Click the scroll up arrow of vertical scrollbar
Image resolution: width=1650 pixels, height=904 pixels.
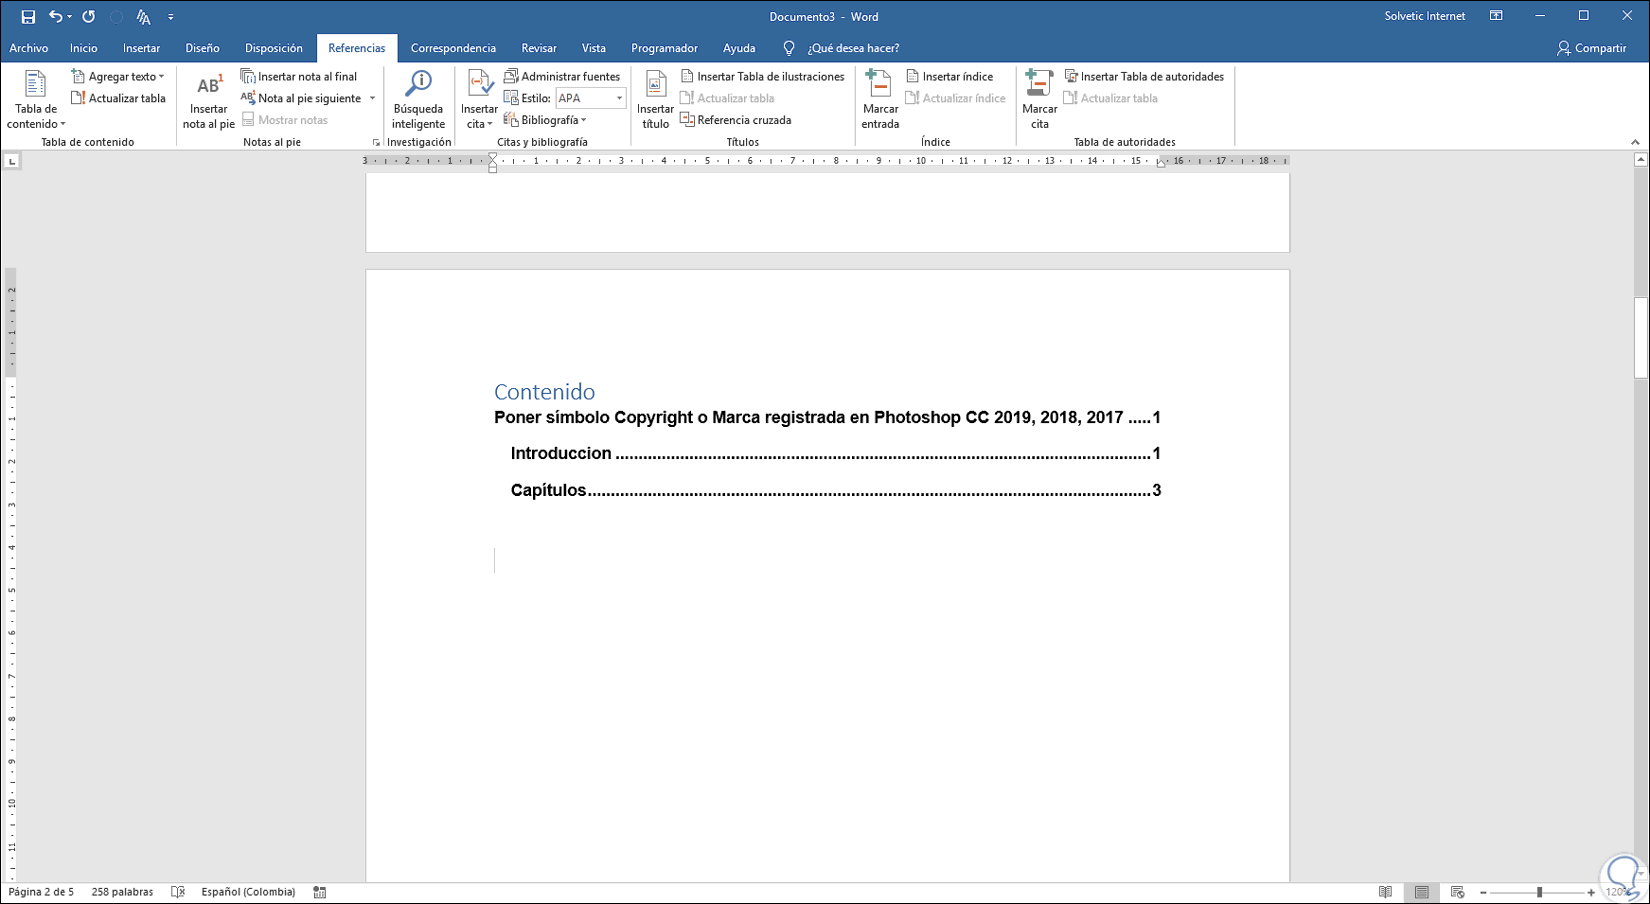click(1641, 160)
